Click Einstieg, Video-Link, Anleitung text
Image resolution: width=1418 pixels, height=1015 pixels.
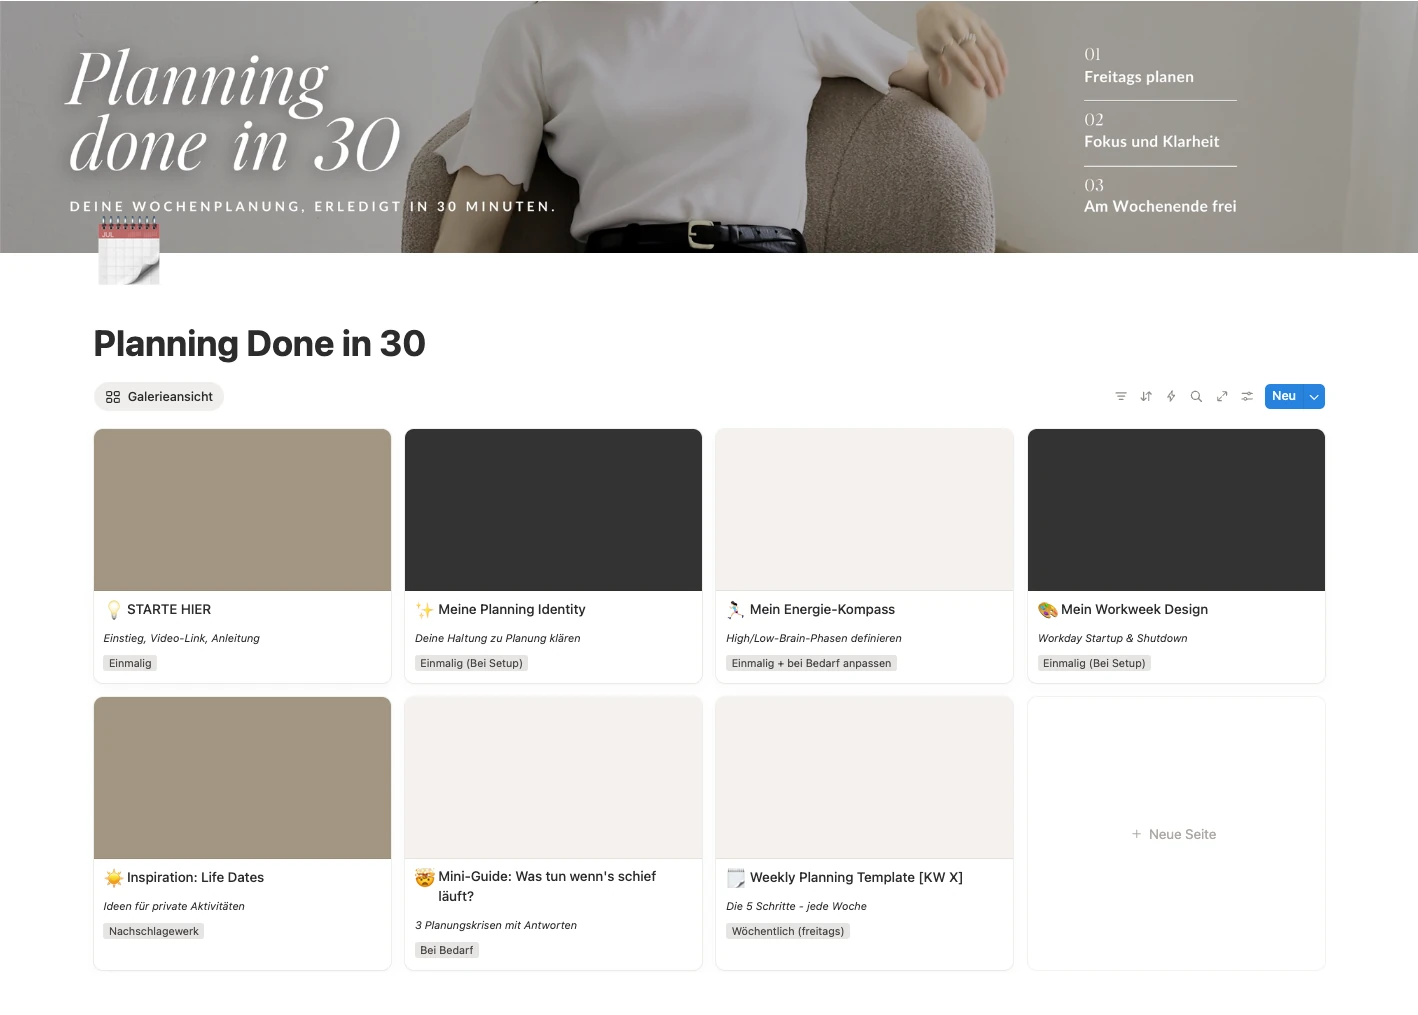182,638
